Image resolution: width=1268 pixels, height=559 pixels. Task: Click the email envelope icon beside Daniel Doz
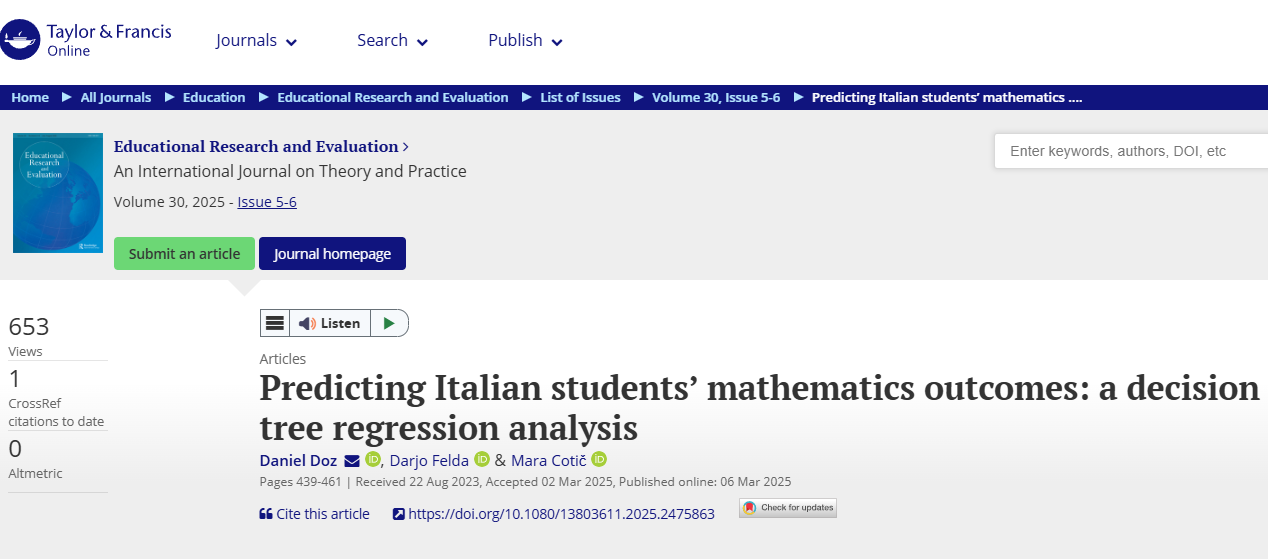pyautogui.click(x=352, y=460)
